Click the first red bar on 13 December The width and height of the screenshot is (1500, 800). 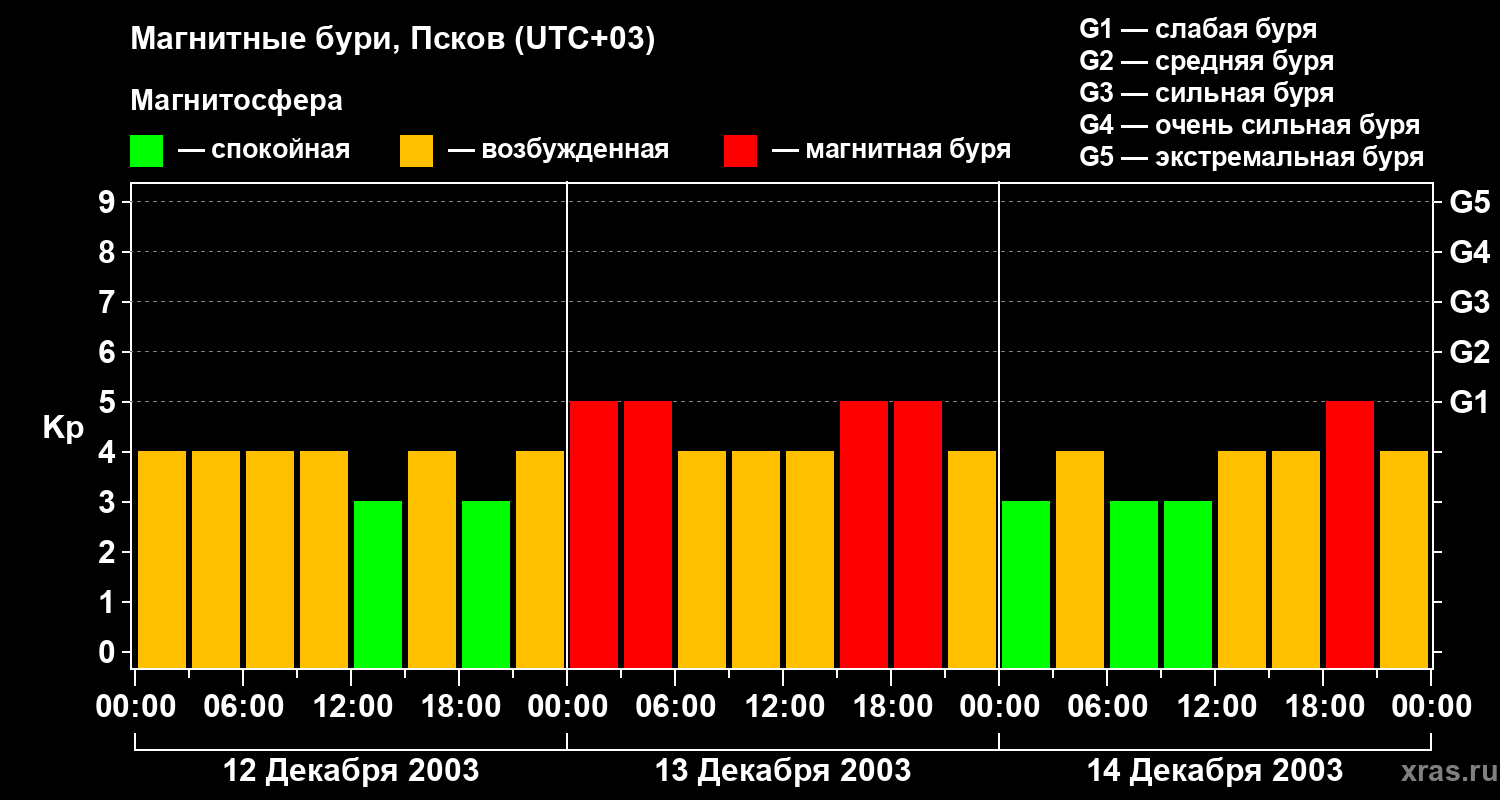click(594, 534)
